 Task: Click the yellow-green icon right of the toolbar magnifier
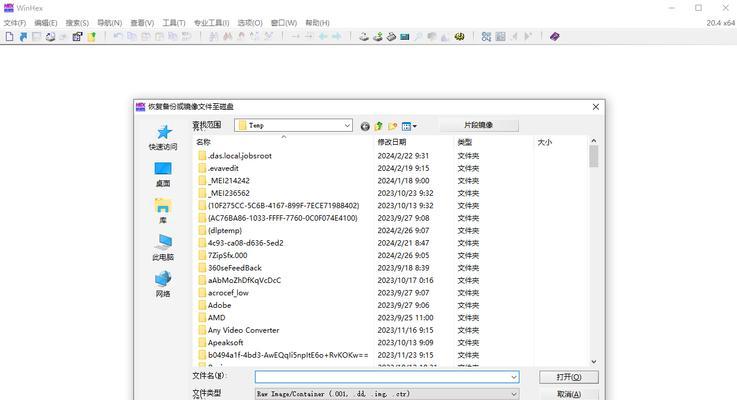pos(459,37)
